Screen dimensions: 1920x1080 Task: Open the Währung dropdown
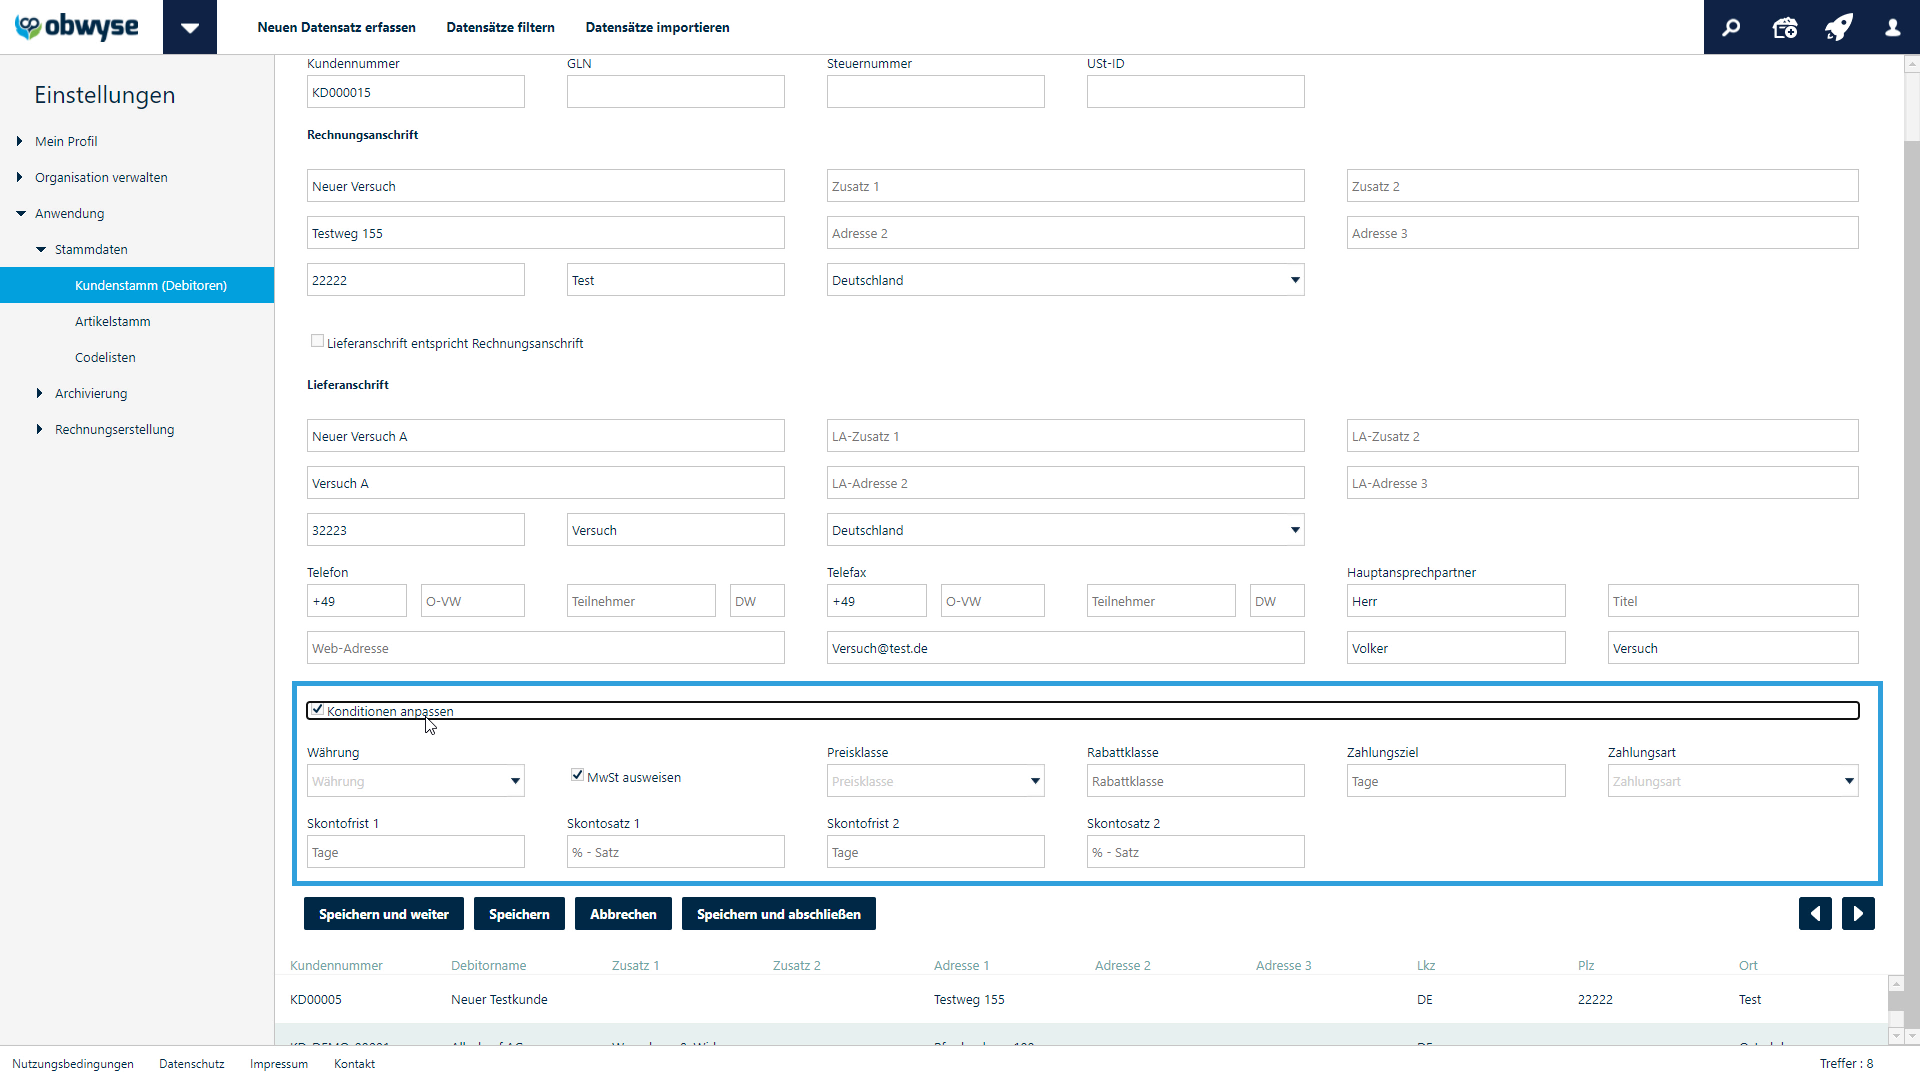415,781
